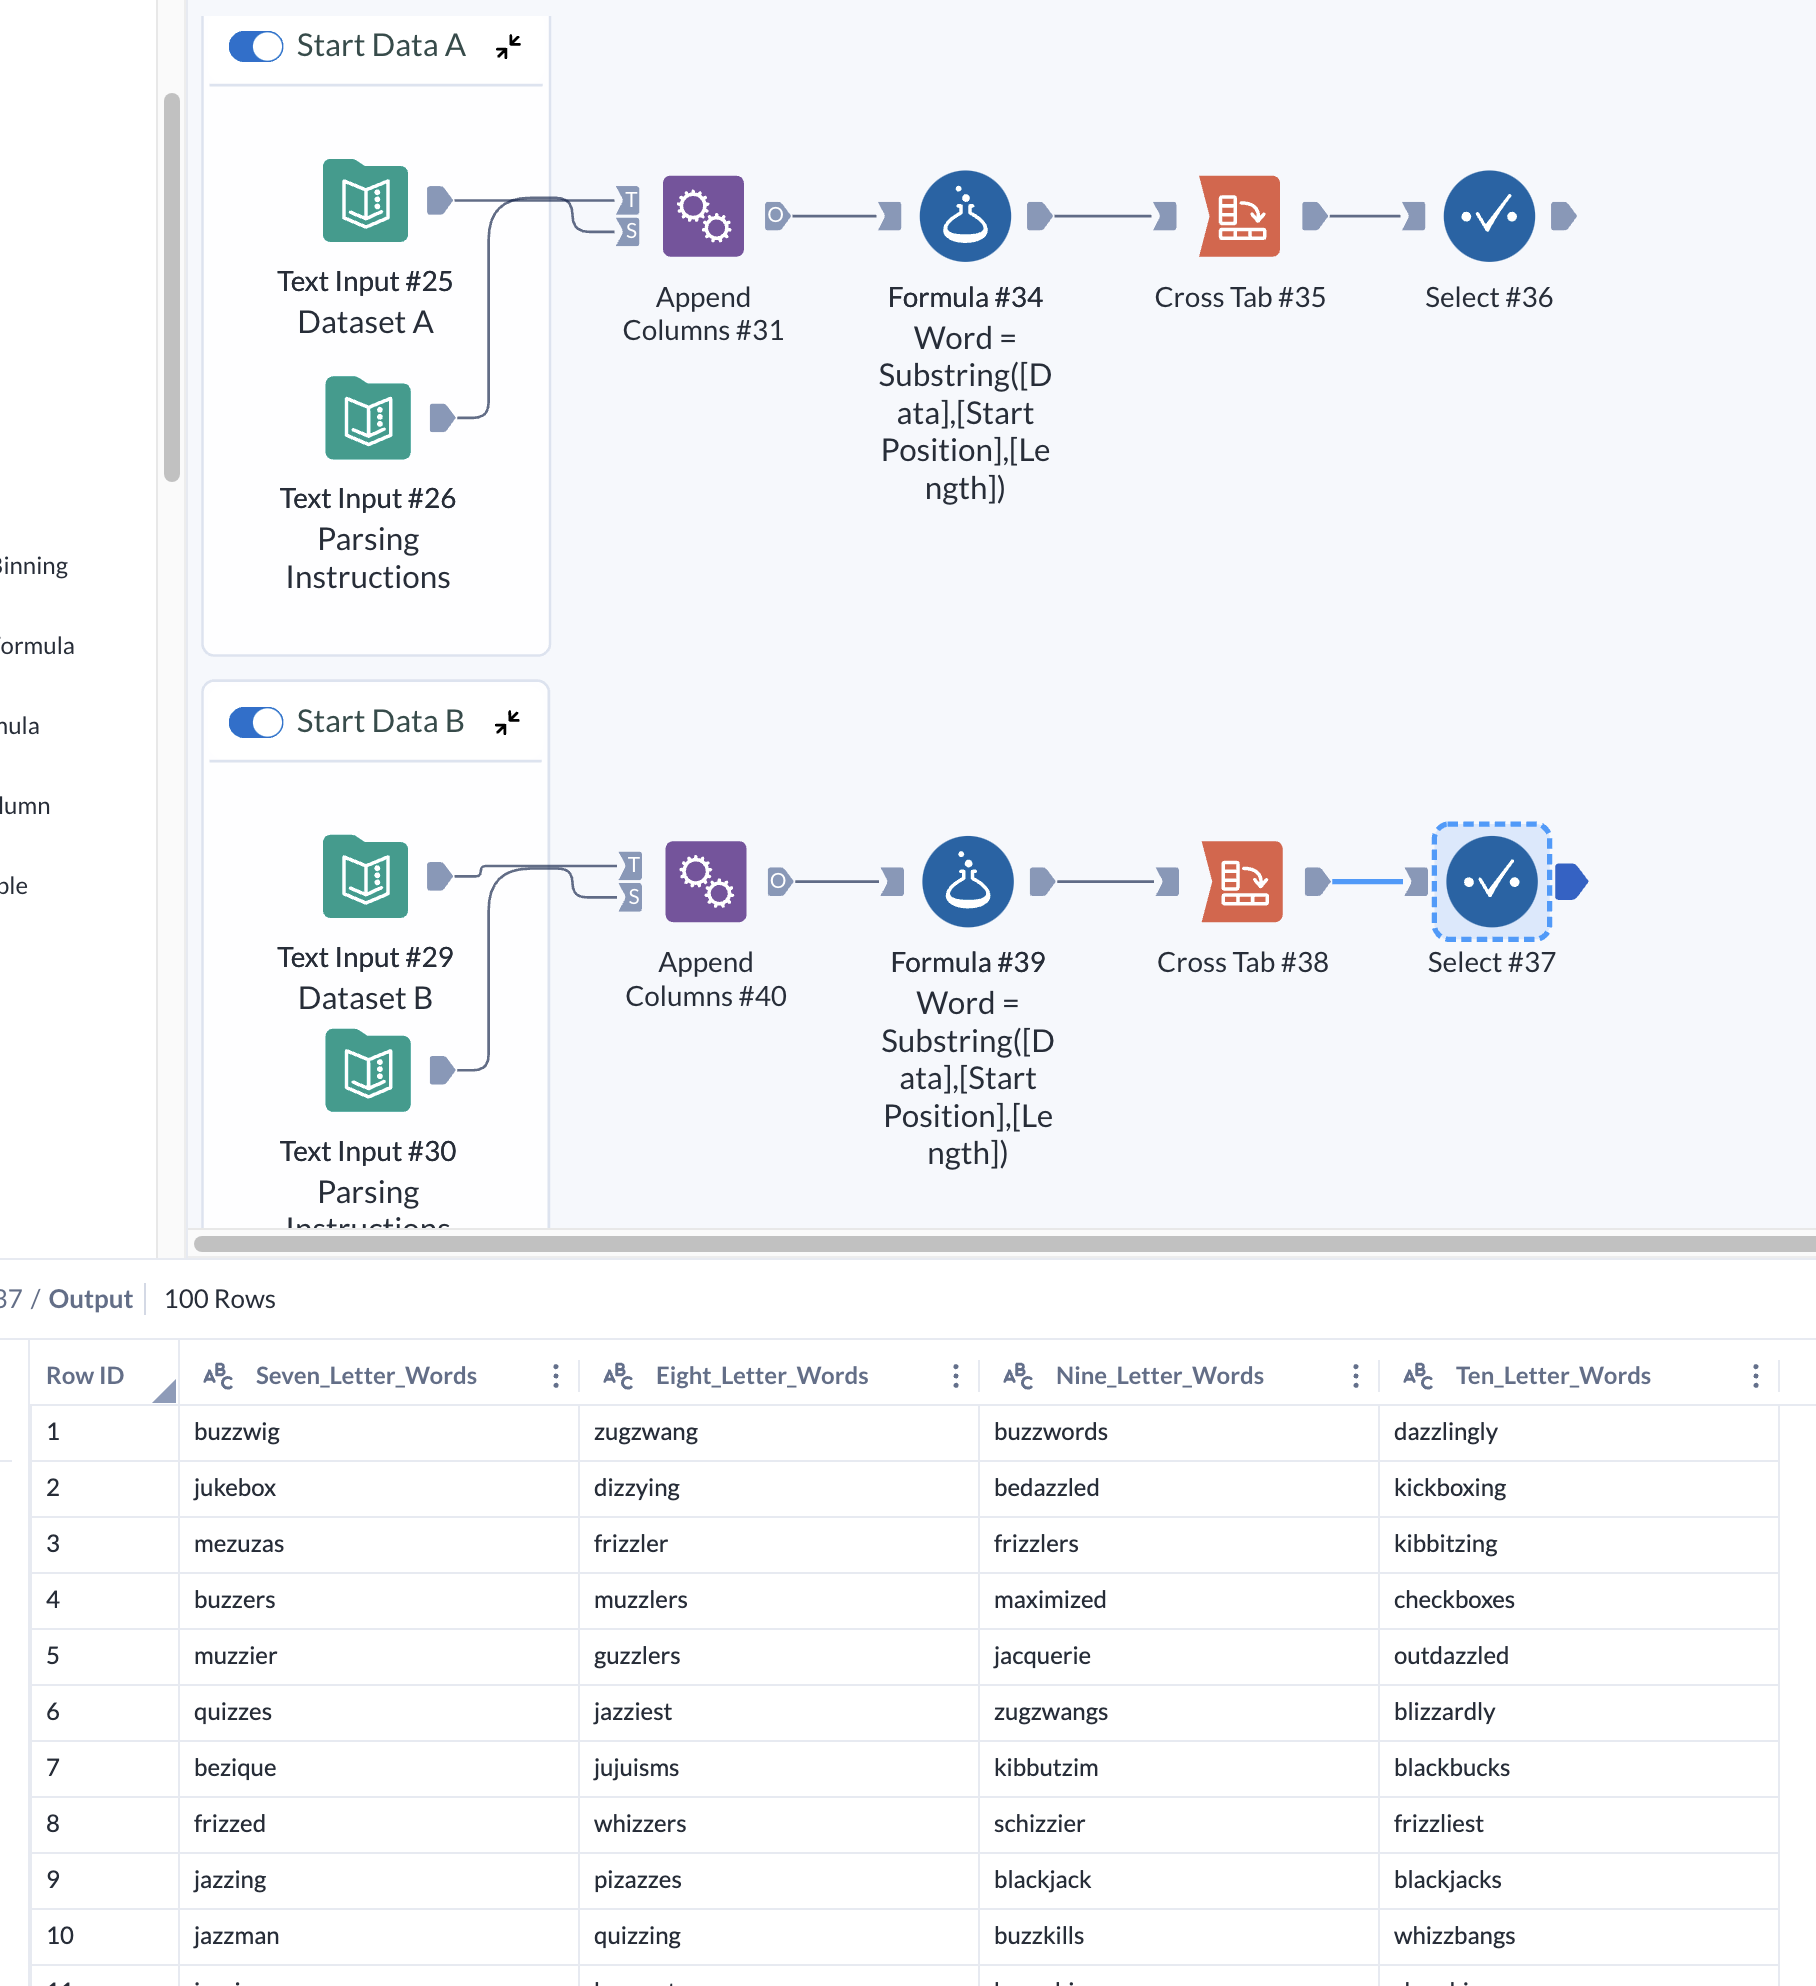Select the Cross Tab #35 tool
Image resolution: width=1816 pixels, height=1986 pixels.
(x=1240, y=216)
